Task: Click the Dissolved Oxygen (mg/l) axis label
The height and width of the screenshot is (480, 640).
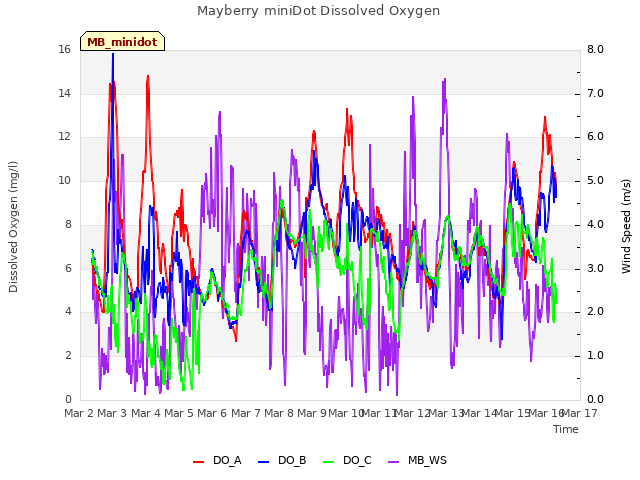Action: pos(13,227)
